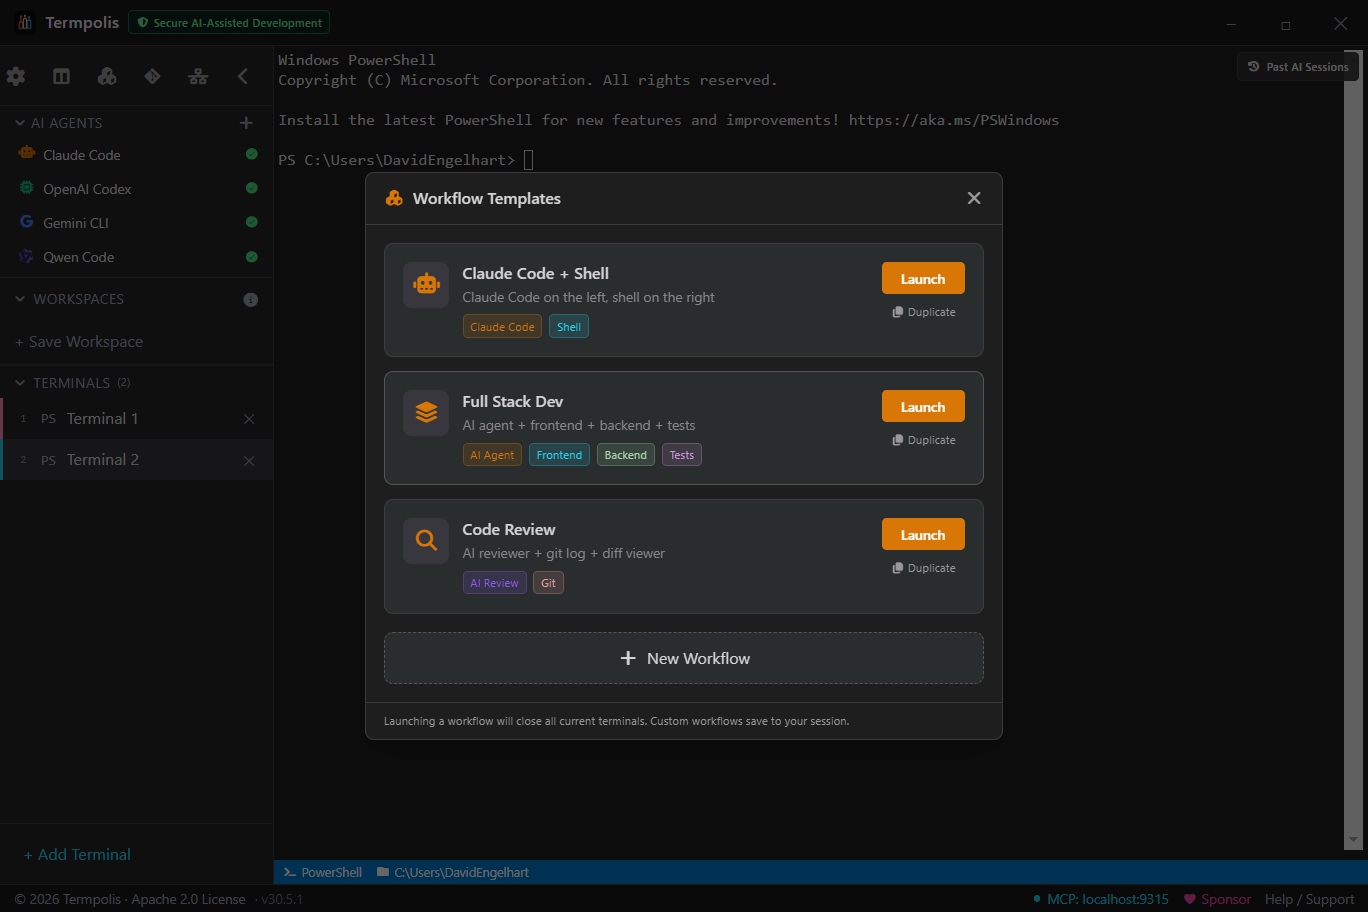
Task: Collapse the TERMINALS section
Action: [x=20, y=383]
